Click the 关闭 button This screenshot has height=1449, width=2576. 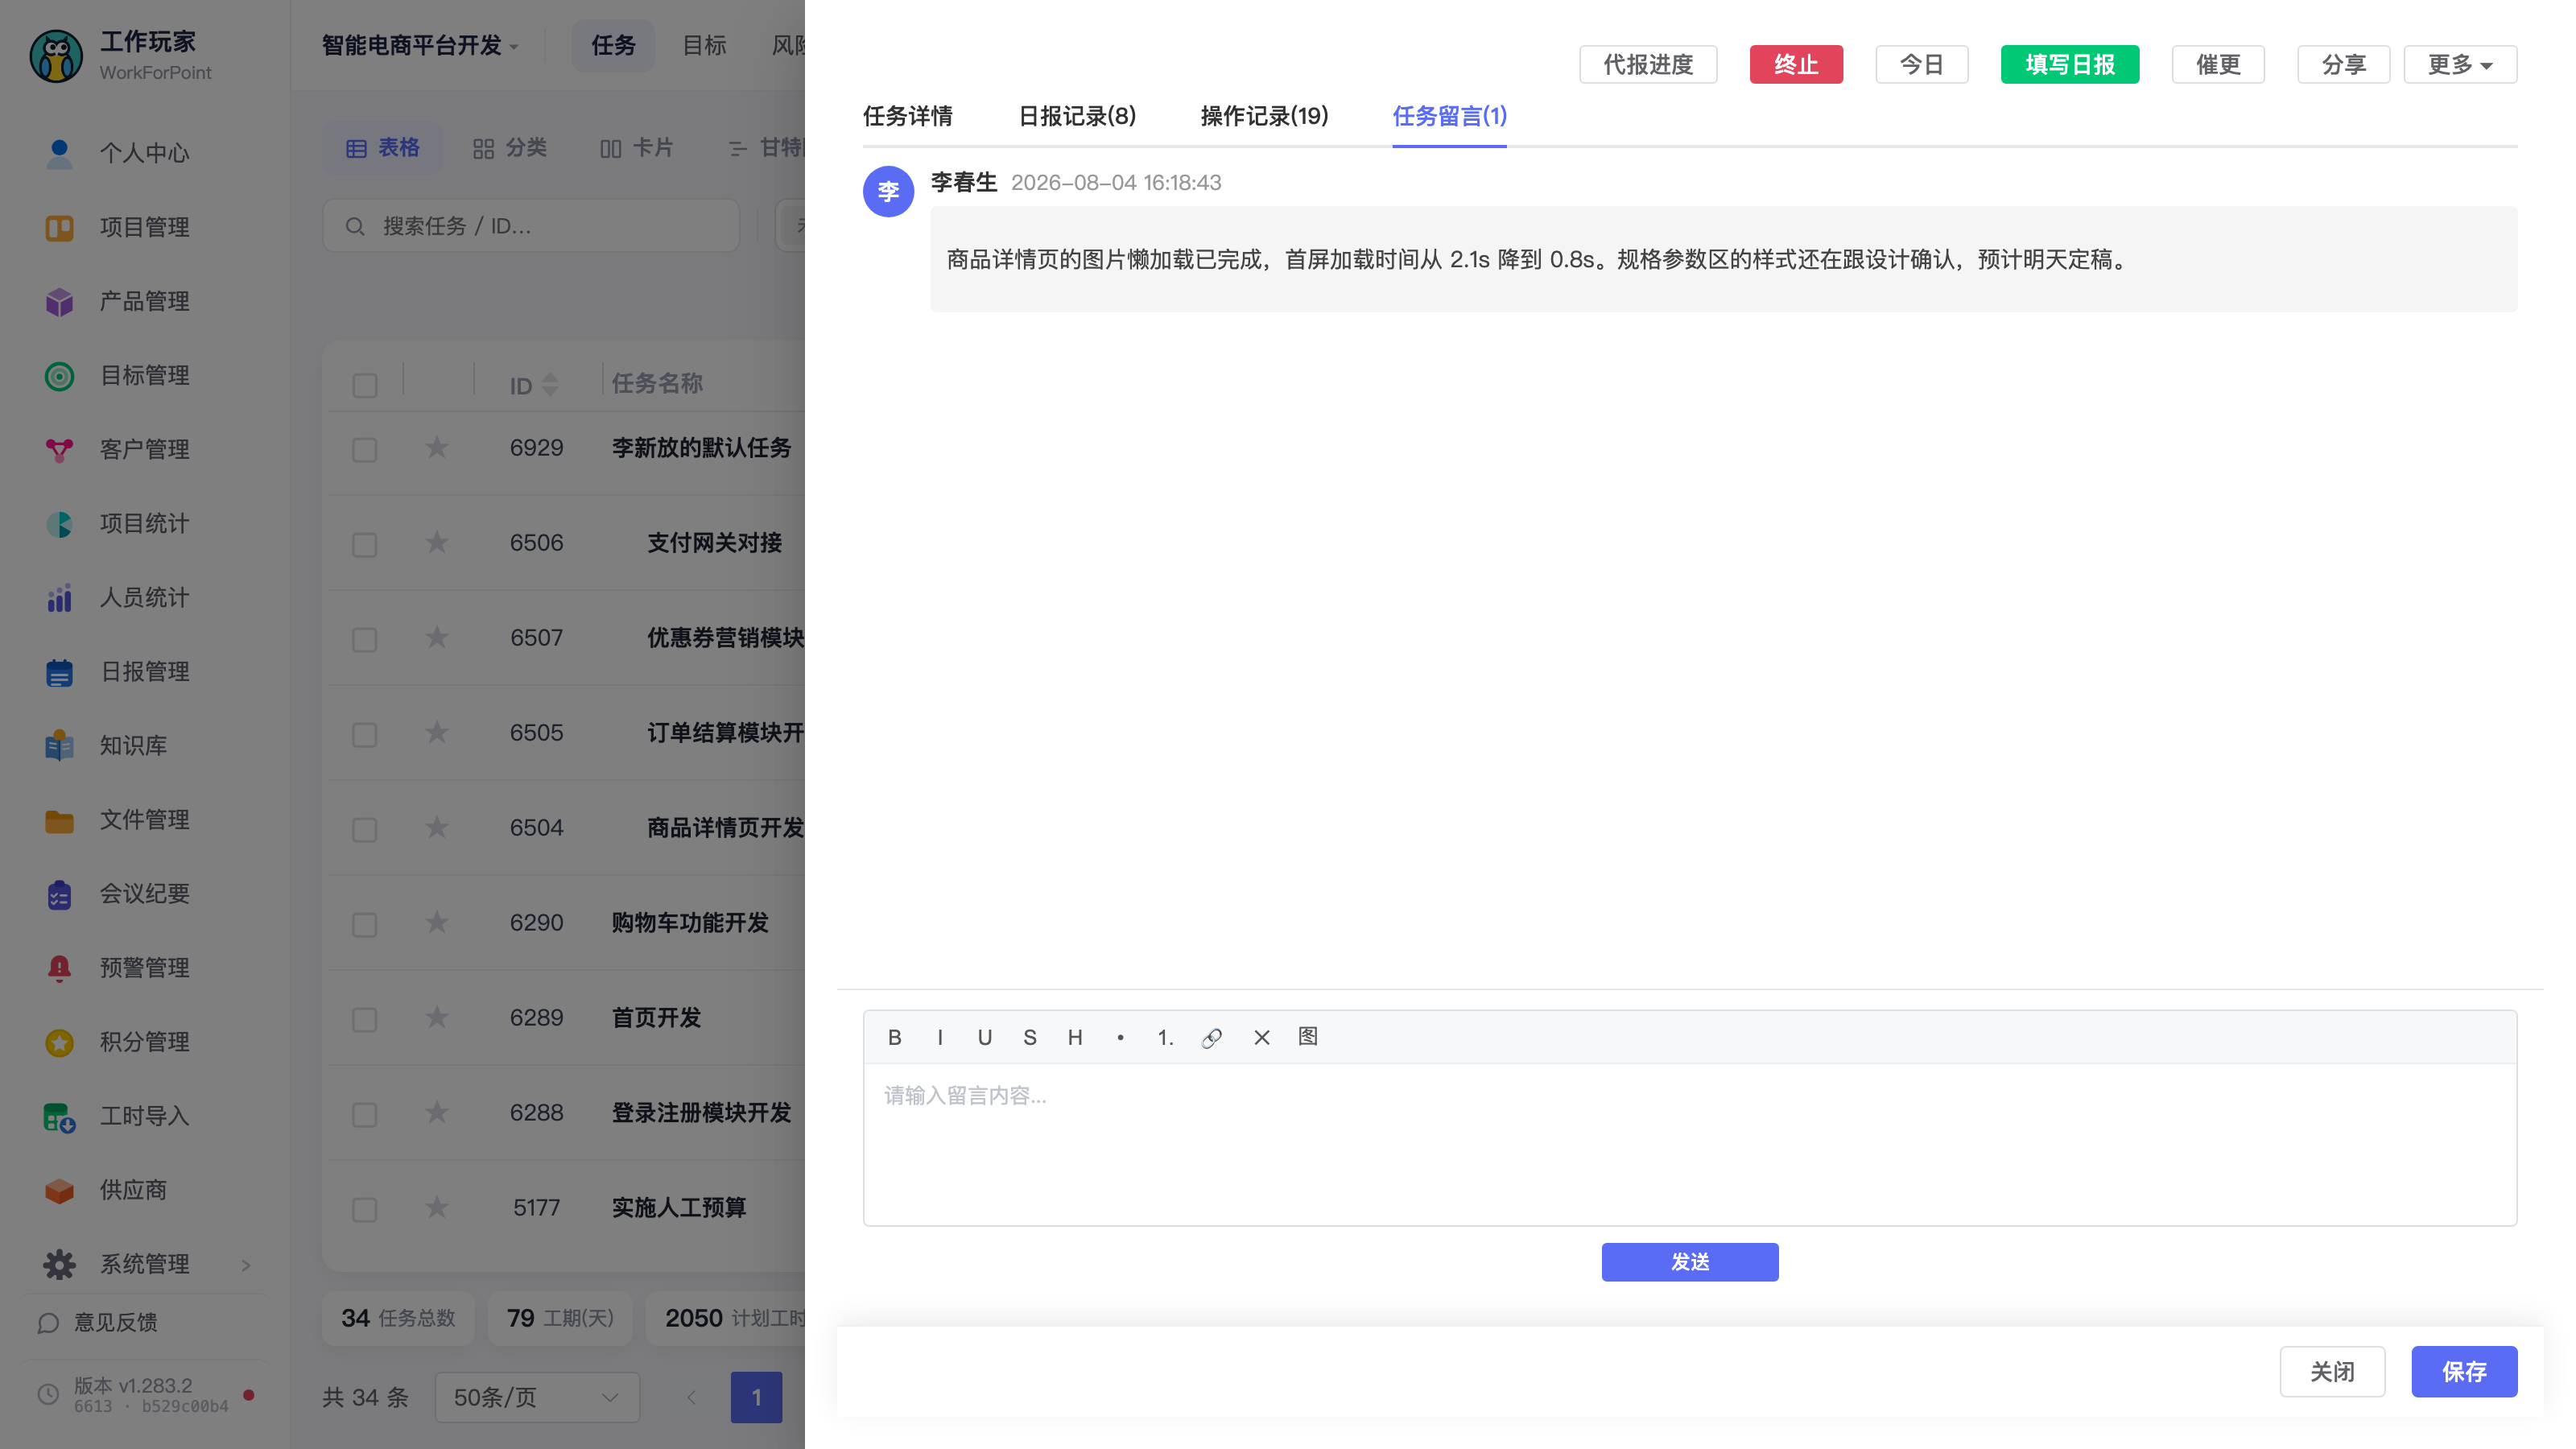point(2332,1371)
